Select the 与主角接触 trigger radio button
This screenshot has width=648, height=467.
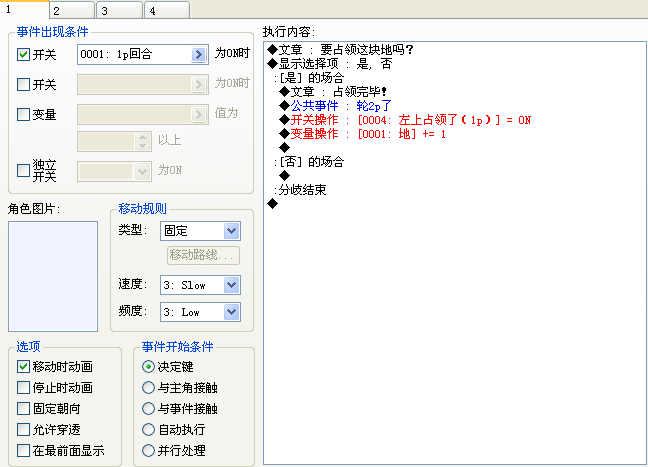148,387
